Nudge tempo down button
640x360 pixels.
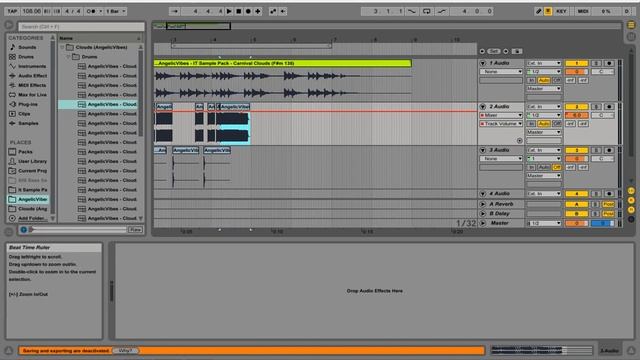pyautogui.click(x=47, y=11)
